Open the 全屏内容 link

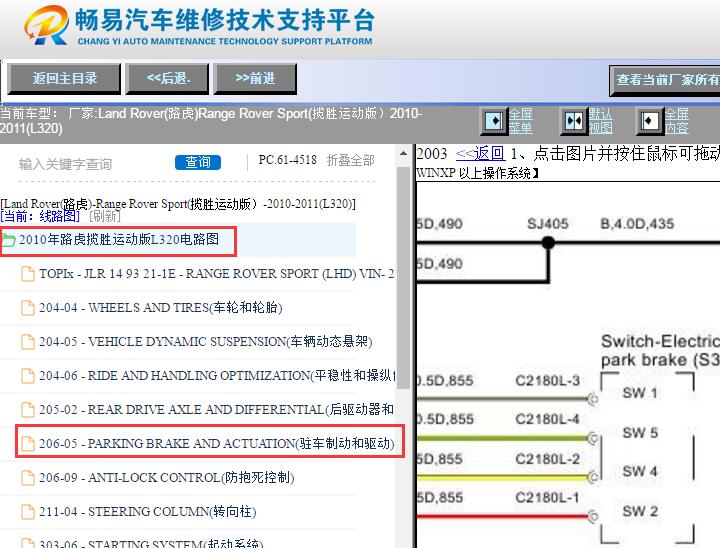[x=676, y=121]
